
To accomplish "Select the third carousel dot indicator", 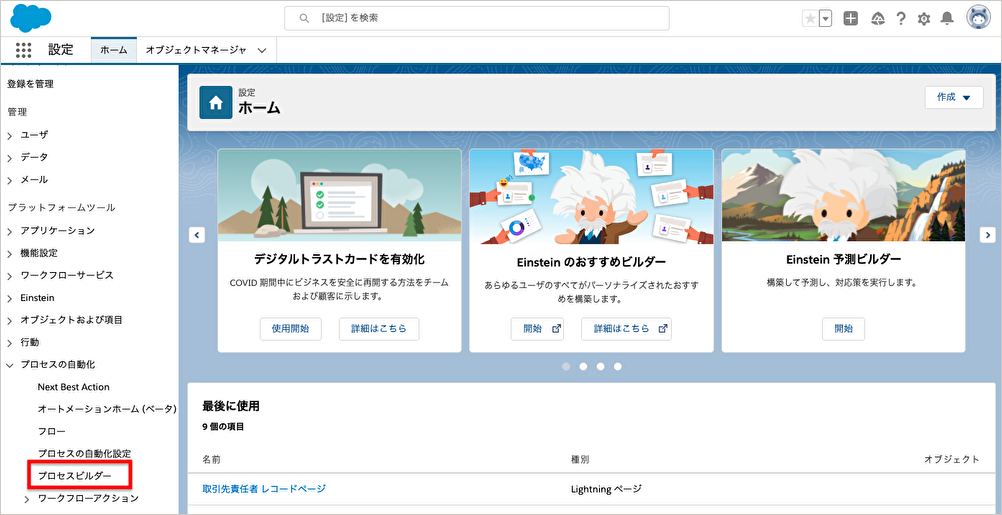I will [x=601, y=367].
